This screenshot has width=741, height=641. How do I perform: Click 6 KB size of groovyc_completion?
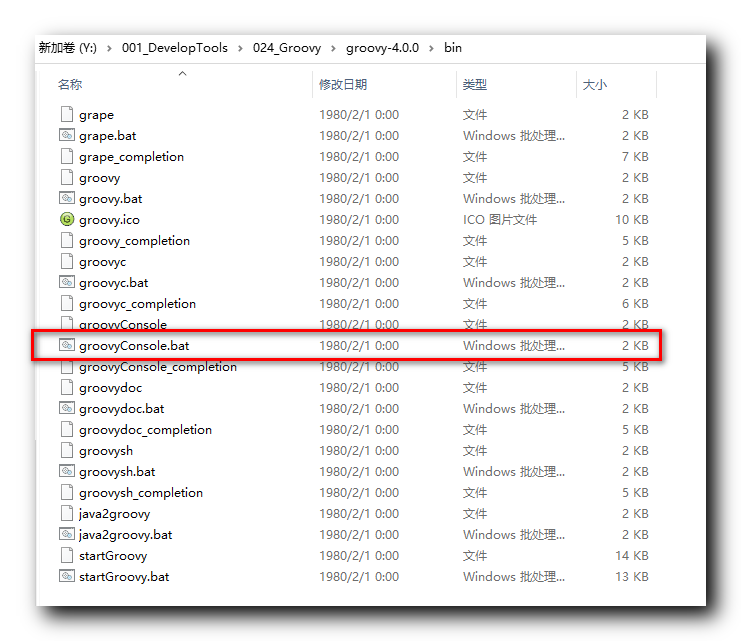pyautogui.click(x=635, y=303)
